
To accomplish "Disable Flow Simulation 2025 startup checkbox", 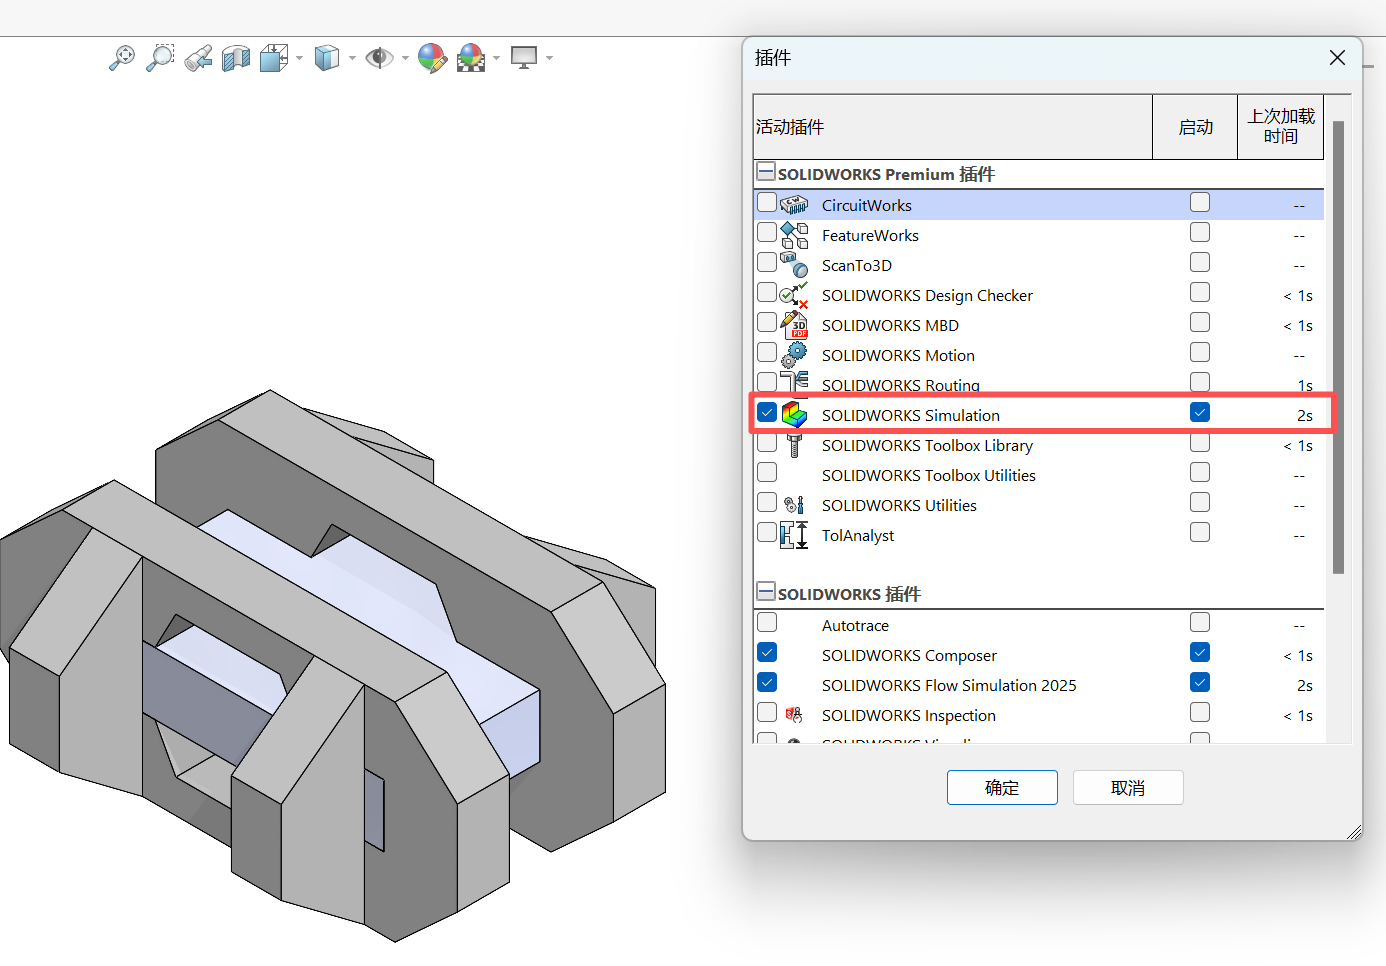I will [x=1200, y=682].
